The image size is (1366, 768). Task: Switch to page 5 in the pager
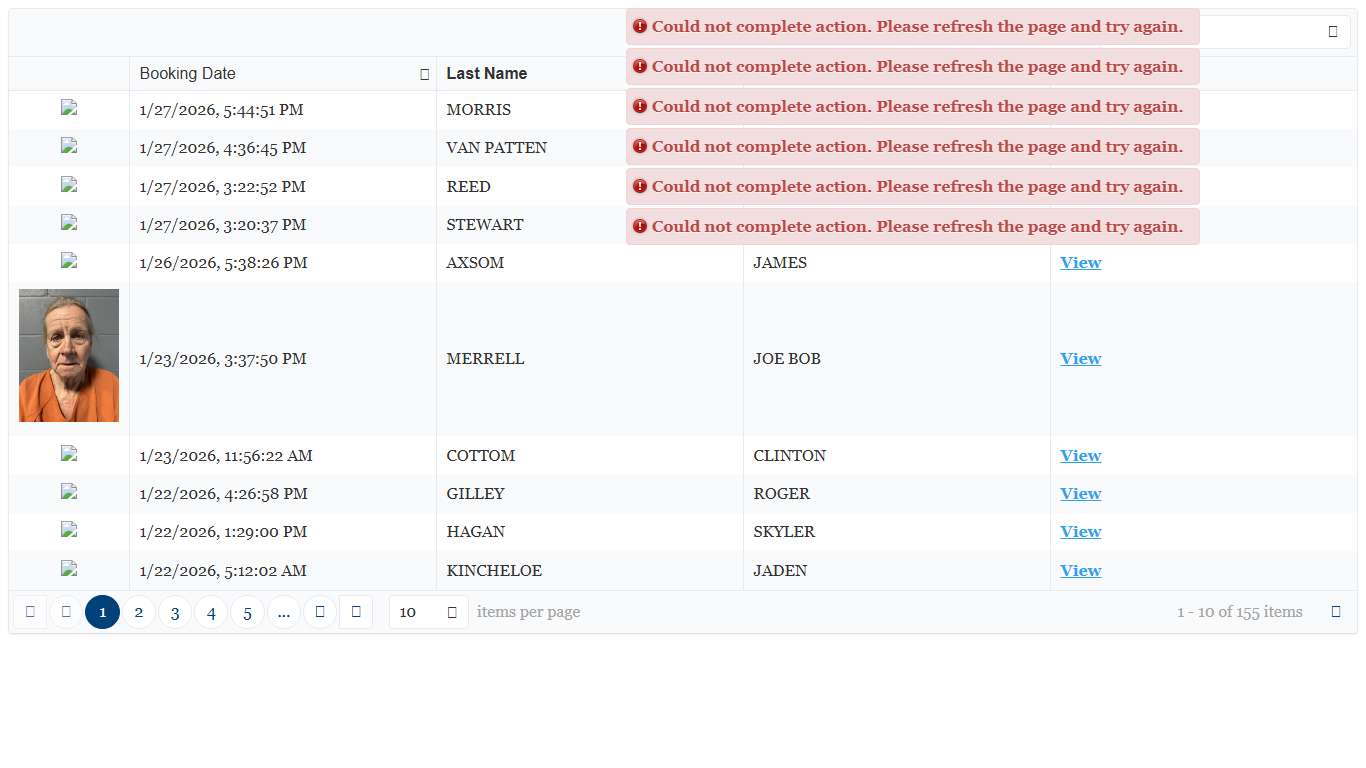coord(247,612)
